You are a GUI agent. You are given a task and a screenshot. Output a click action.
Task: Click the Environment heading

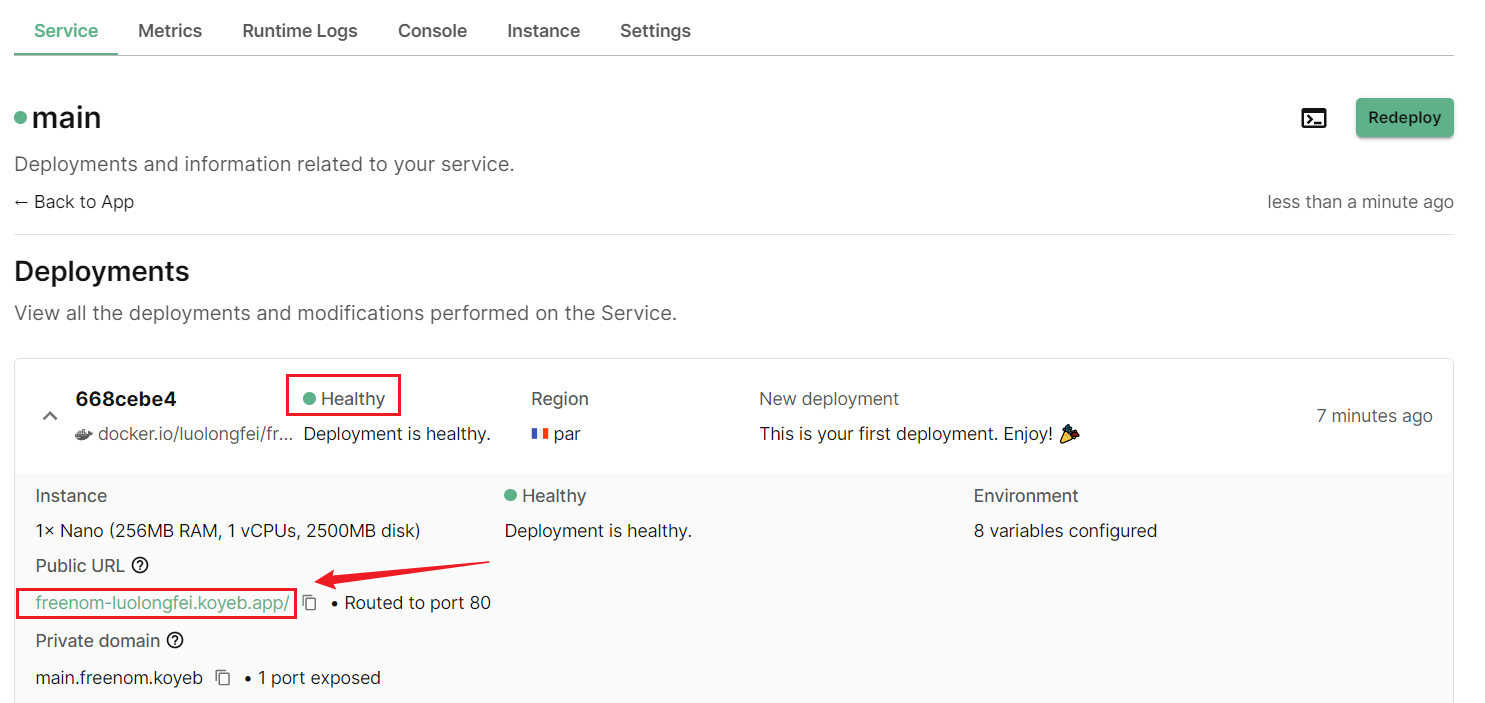[1026, 496]
